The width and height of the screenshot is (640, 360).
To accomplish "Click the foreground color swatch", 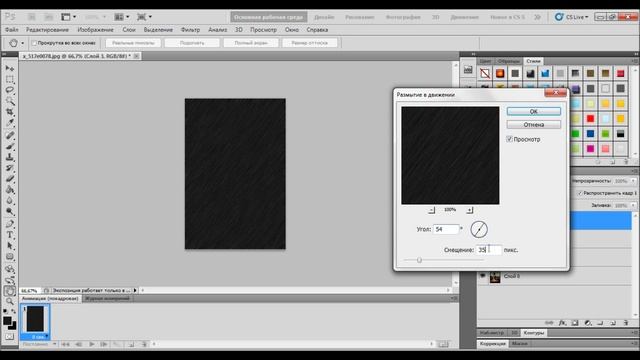I will (x=7, y=321).
